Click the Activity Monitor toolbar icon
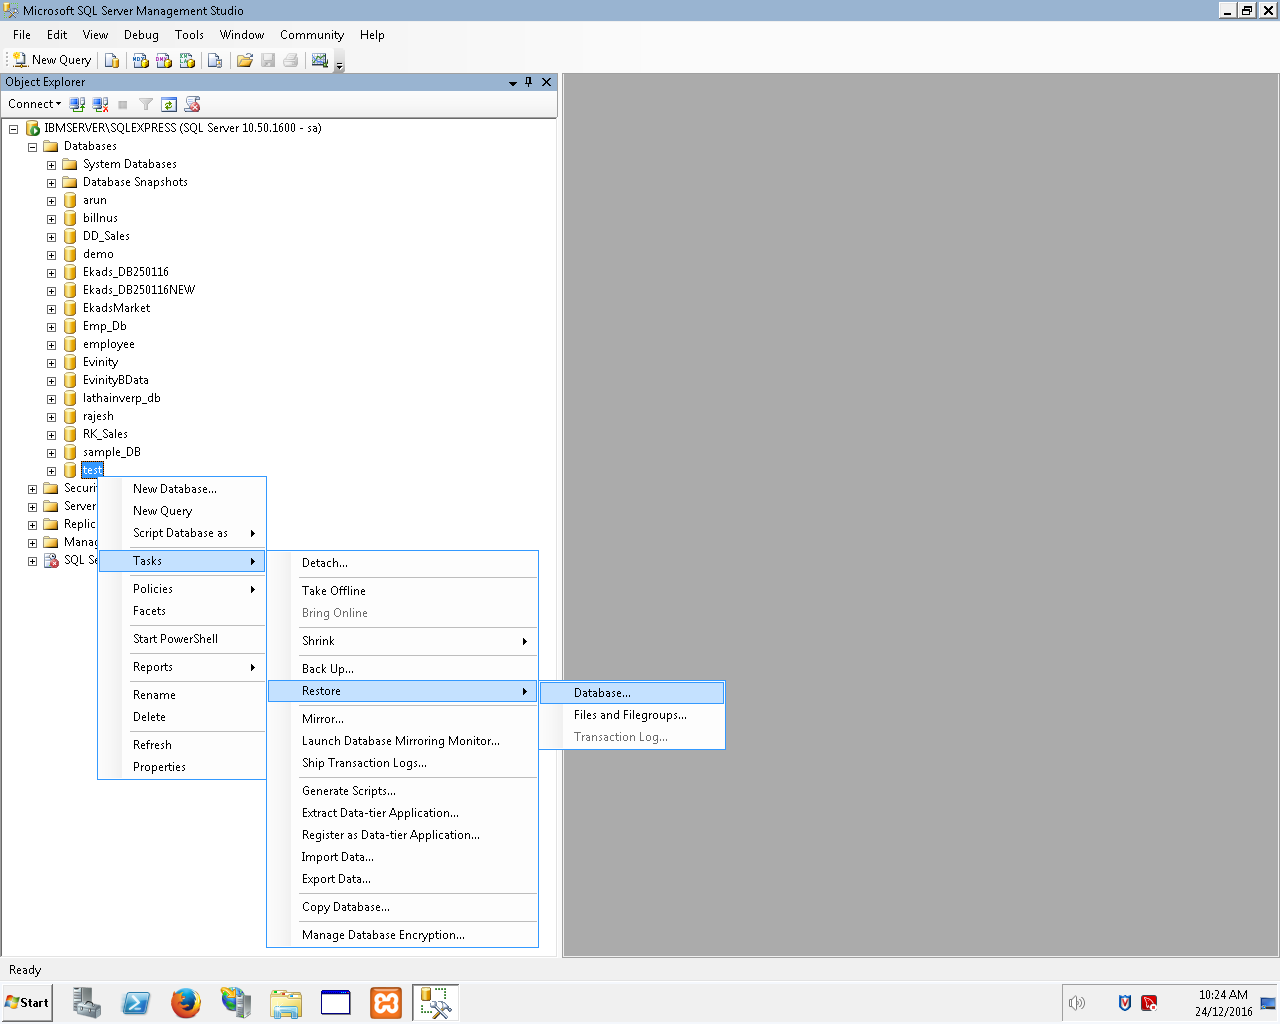Image resolution: width=1280 pixels, height=1024 pixels. pos(320,60)
